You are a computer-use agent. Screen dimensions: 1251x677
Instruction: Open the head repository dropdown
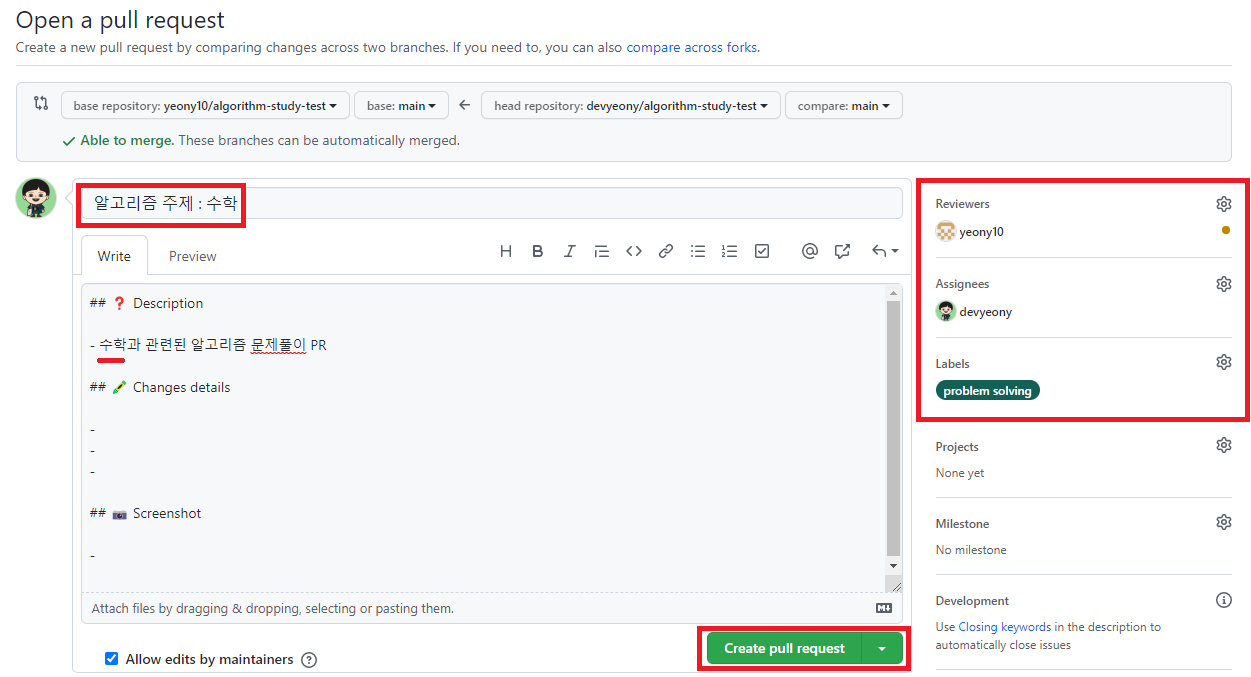[x=631, y=105]
